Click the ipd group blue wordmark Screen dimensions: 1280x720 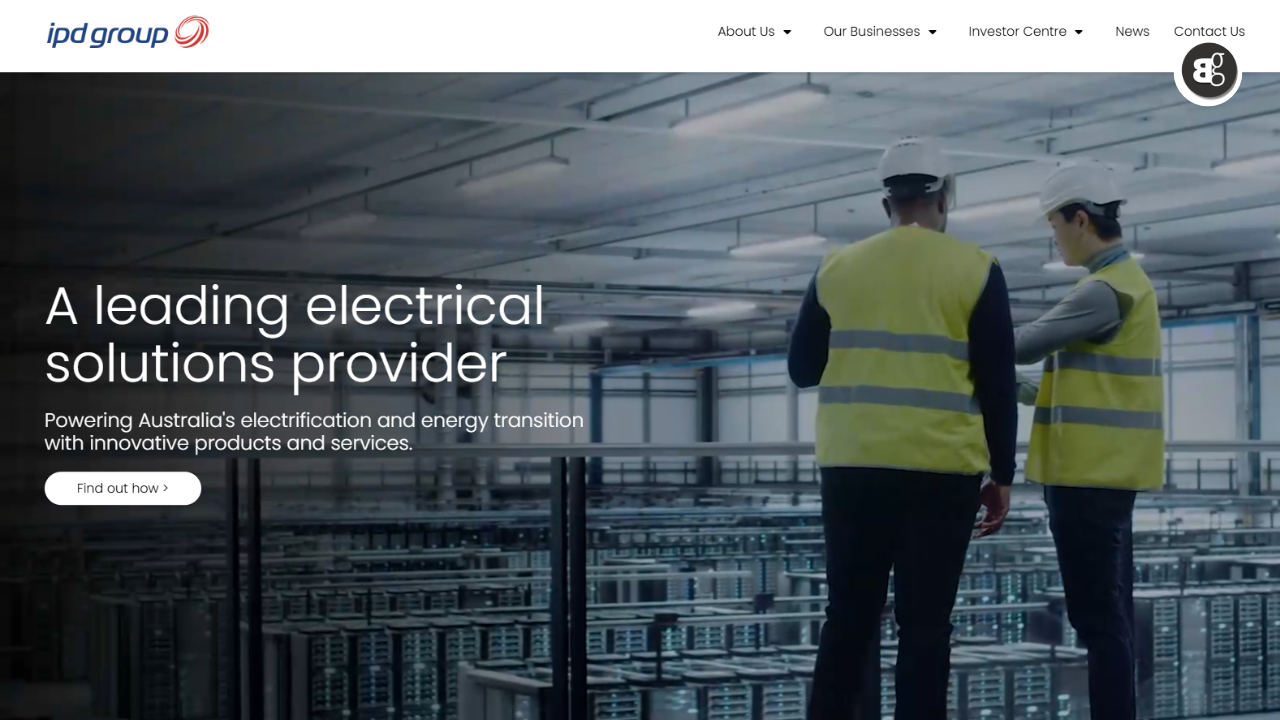[108, 34]
